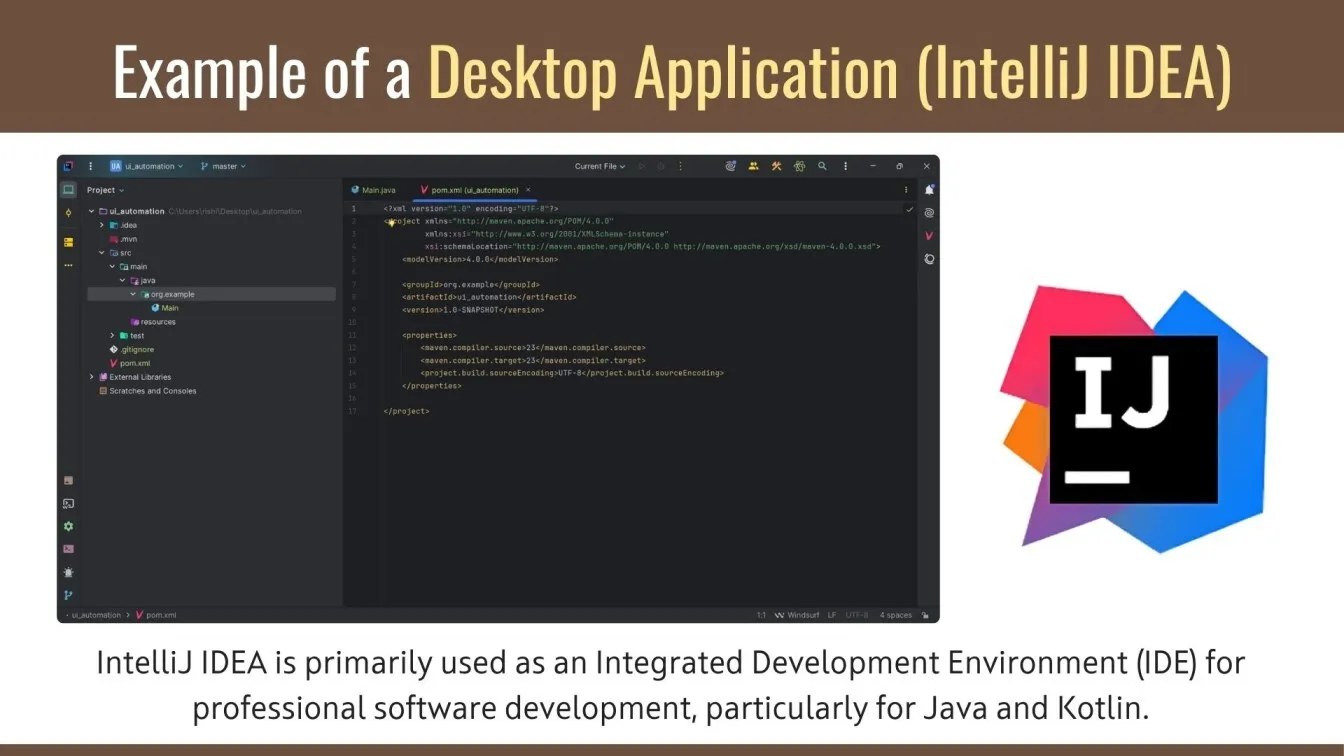Open the ui_automation project dropdown
The height and width of the screenshot is (756, 1344).
click(x=147, y=166)
